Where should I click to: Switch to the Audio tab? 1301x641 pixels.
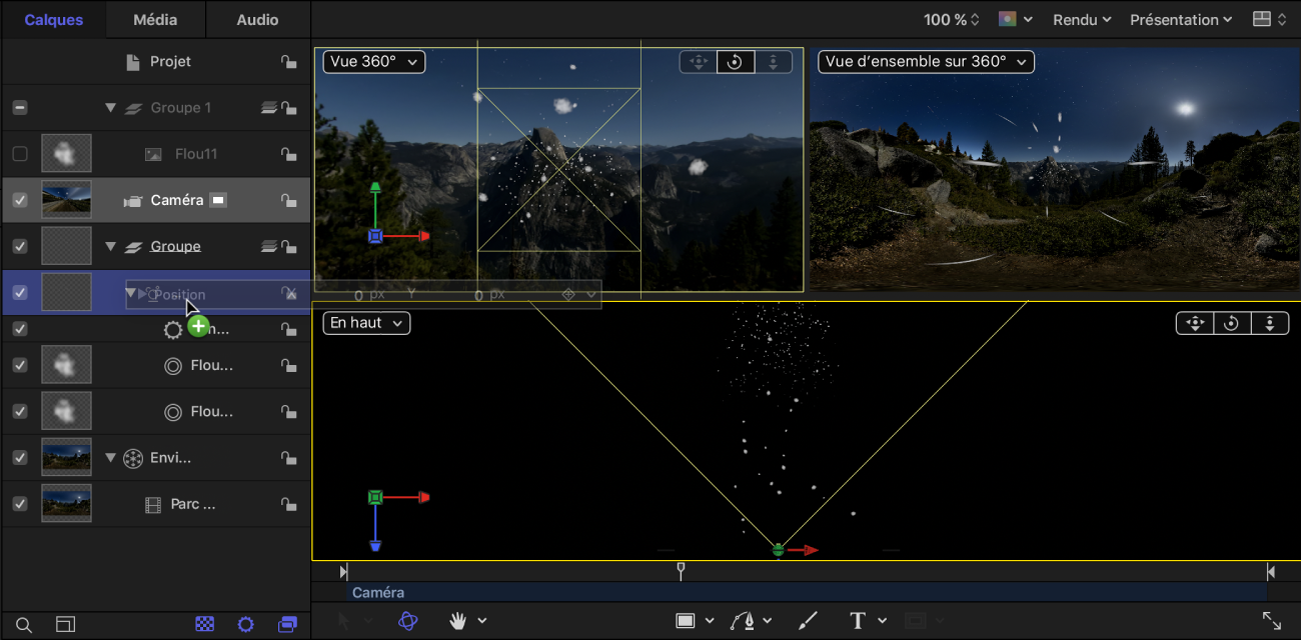(x=258, y=20)
